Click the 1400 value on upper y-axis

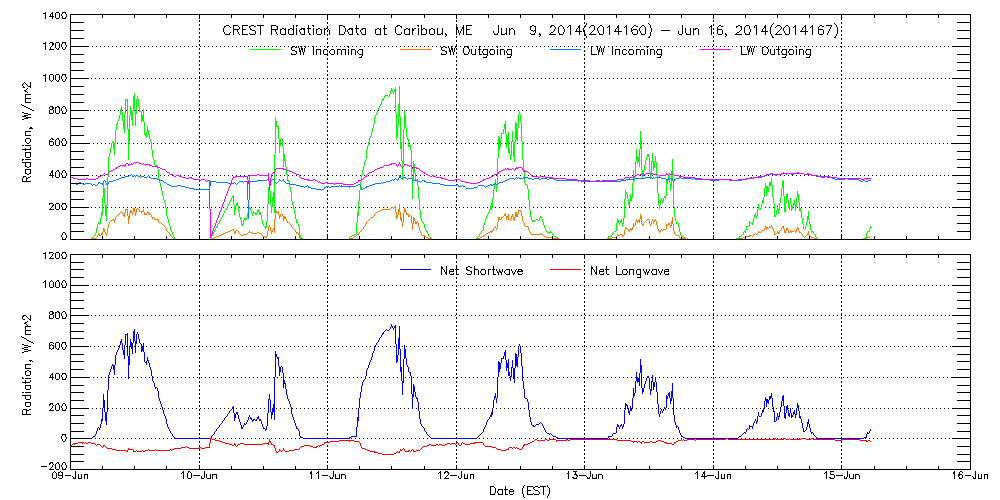click(56, 18)
